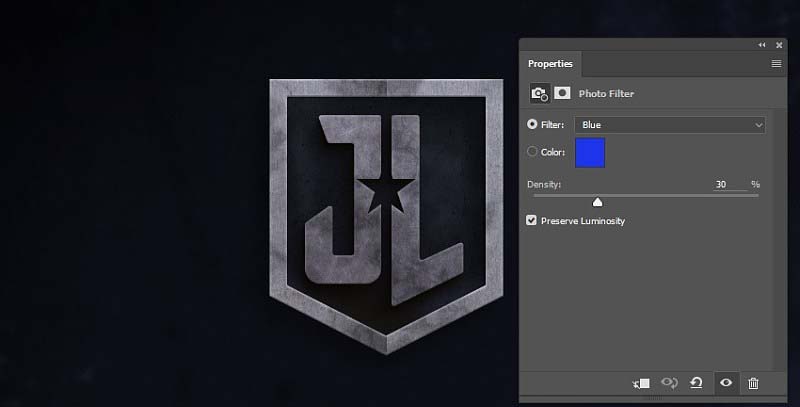Toggle adjustment layer visibility eye
This screenshot has width=800, height=407.
click(726, 383)
